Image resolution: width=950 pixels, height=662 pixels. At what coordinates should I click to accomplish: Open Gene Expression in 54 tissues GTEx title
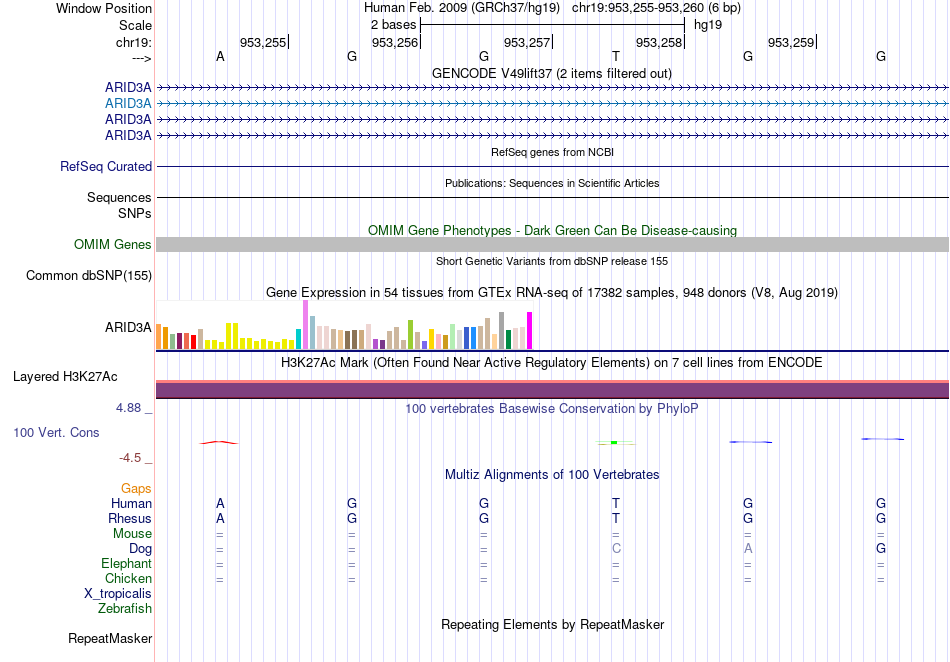click(552, 293)
